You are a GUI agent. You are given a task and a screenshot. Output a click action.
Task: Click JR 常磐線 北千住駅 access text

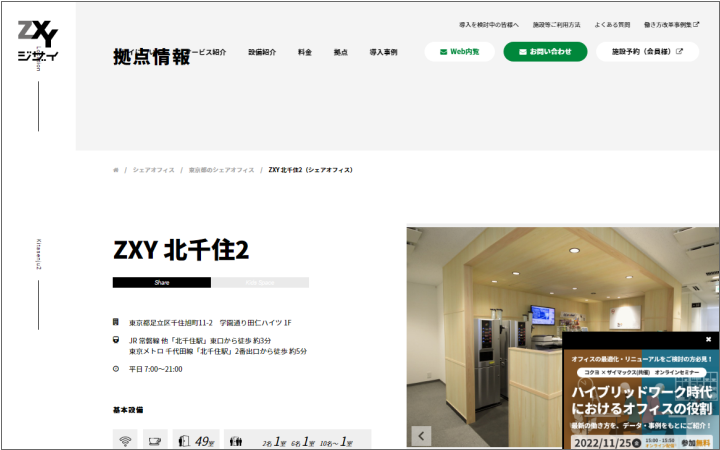pos(200,341)
